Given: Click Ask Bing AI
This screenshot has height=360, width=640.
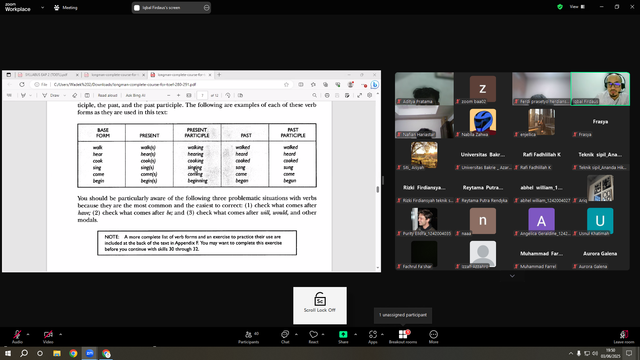Looking at the screenshot, I should (135, 95).
